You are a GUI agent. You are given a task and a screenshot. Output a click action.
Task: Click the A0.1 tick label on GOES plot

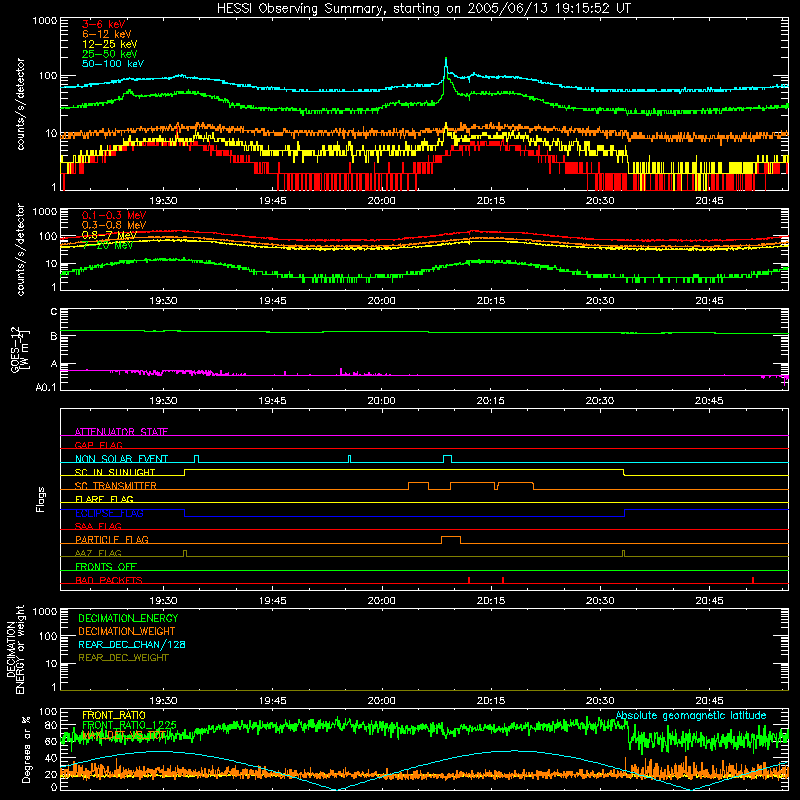46,387
